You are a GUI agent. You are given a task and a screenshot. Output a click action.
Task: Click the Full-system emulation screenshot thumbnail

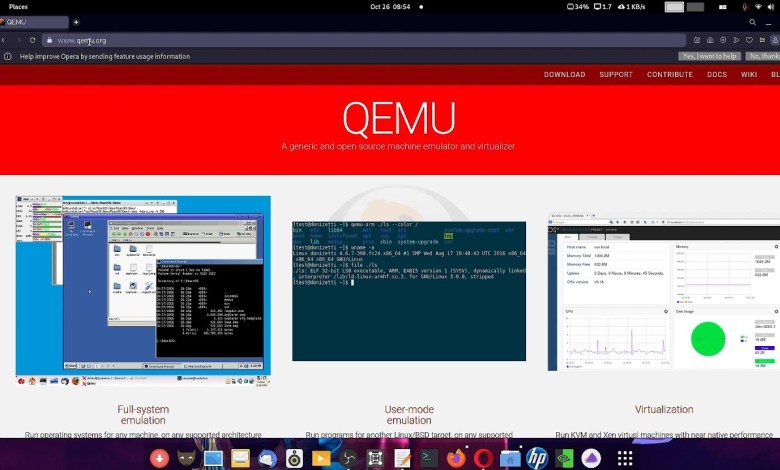[143, 291]
